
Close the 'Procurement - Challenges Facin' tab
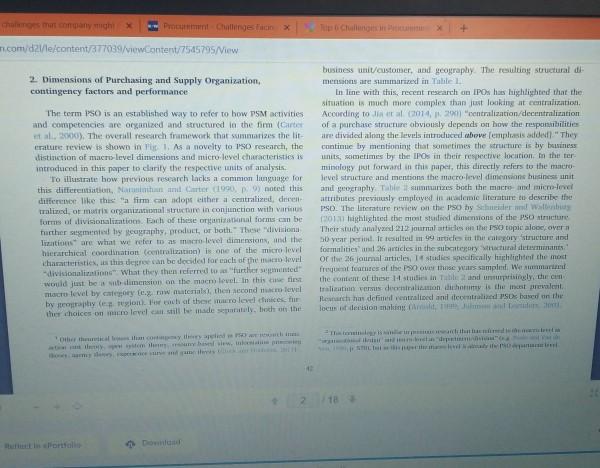coord(287,28)
